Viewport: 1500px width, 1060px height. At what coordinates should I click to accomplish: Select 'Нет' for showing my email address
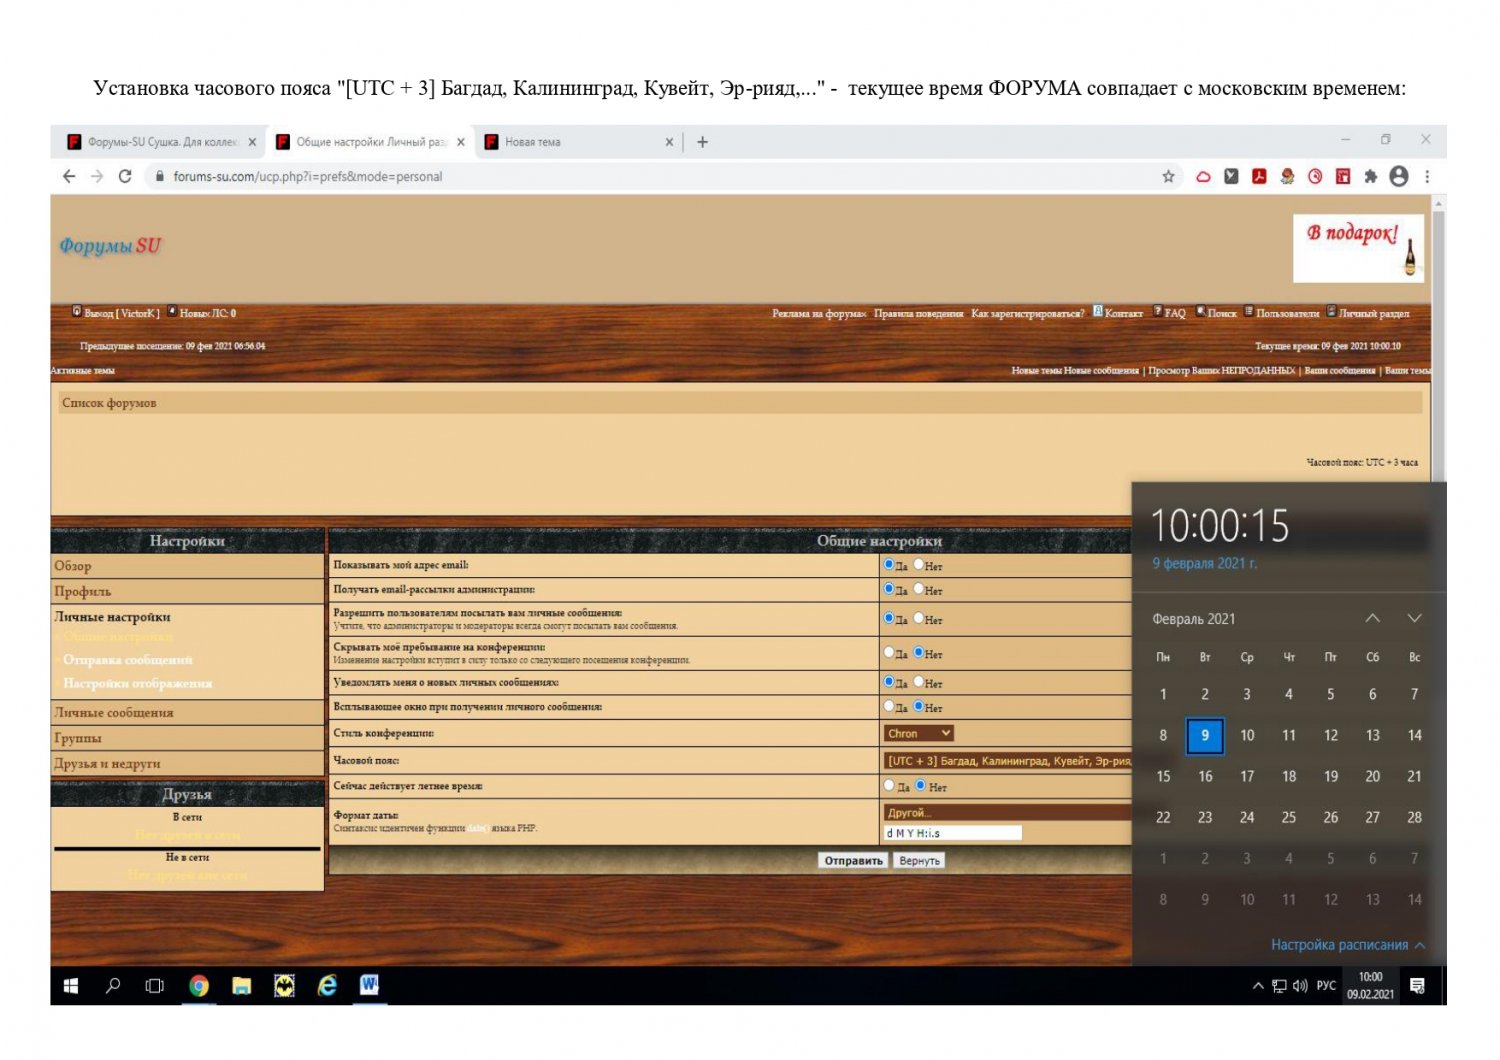(919, 565)
